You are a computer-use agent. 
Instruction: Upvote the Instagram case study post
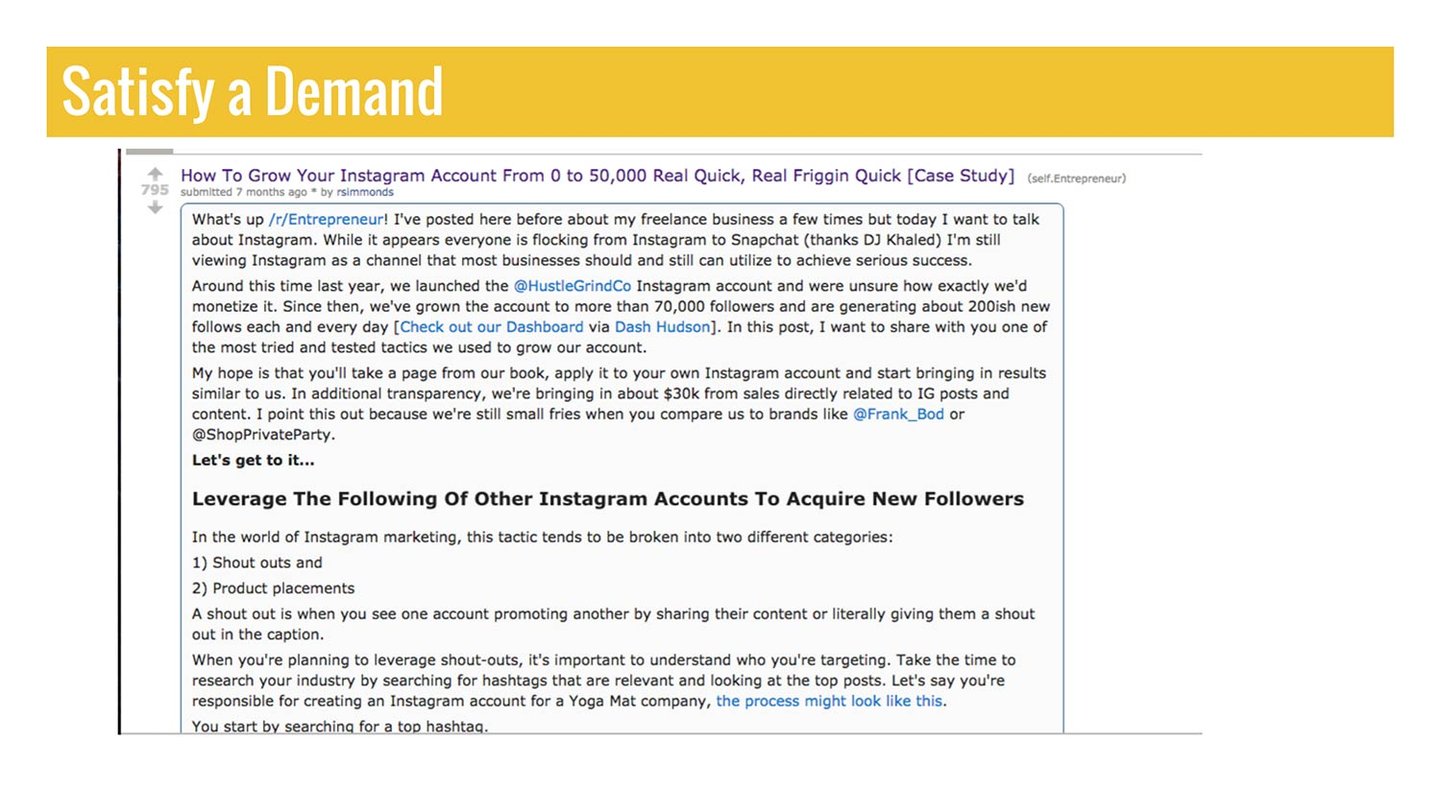155,174
